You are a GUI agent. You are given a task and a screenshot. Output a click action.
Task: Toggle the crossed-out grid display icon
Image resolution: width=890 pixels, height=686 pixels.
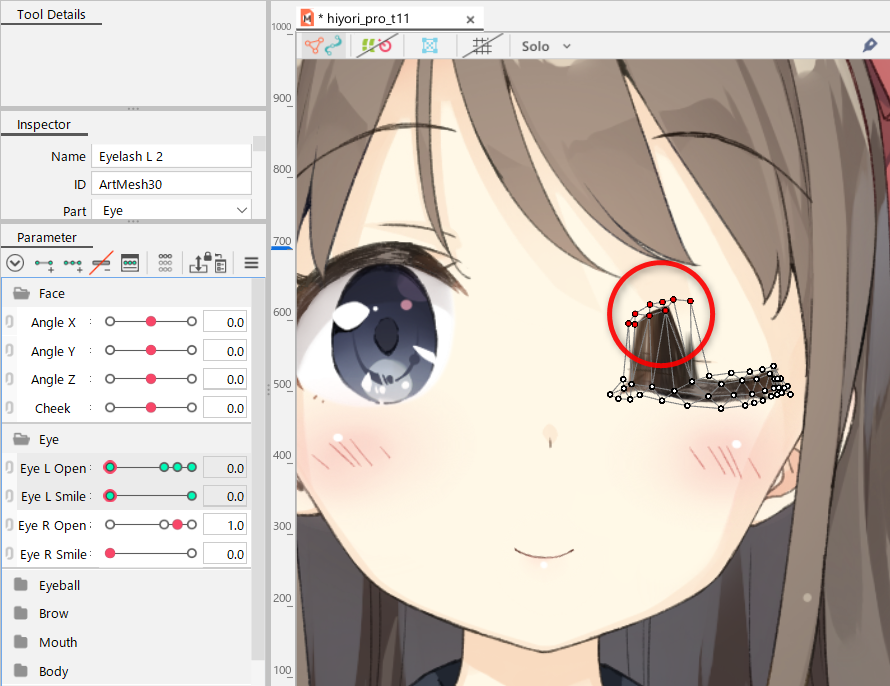click(482, 46)
